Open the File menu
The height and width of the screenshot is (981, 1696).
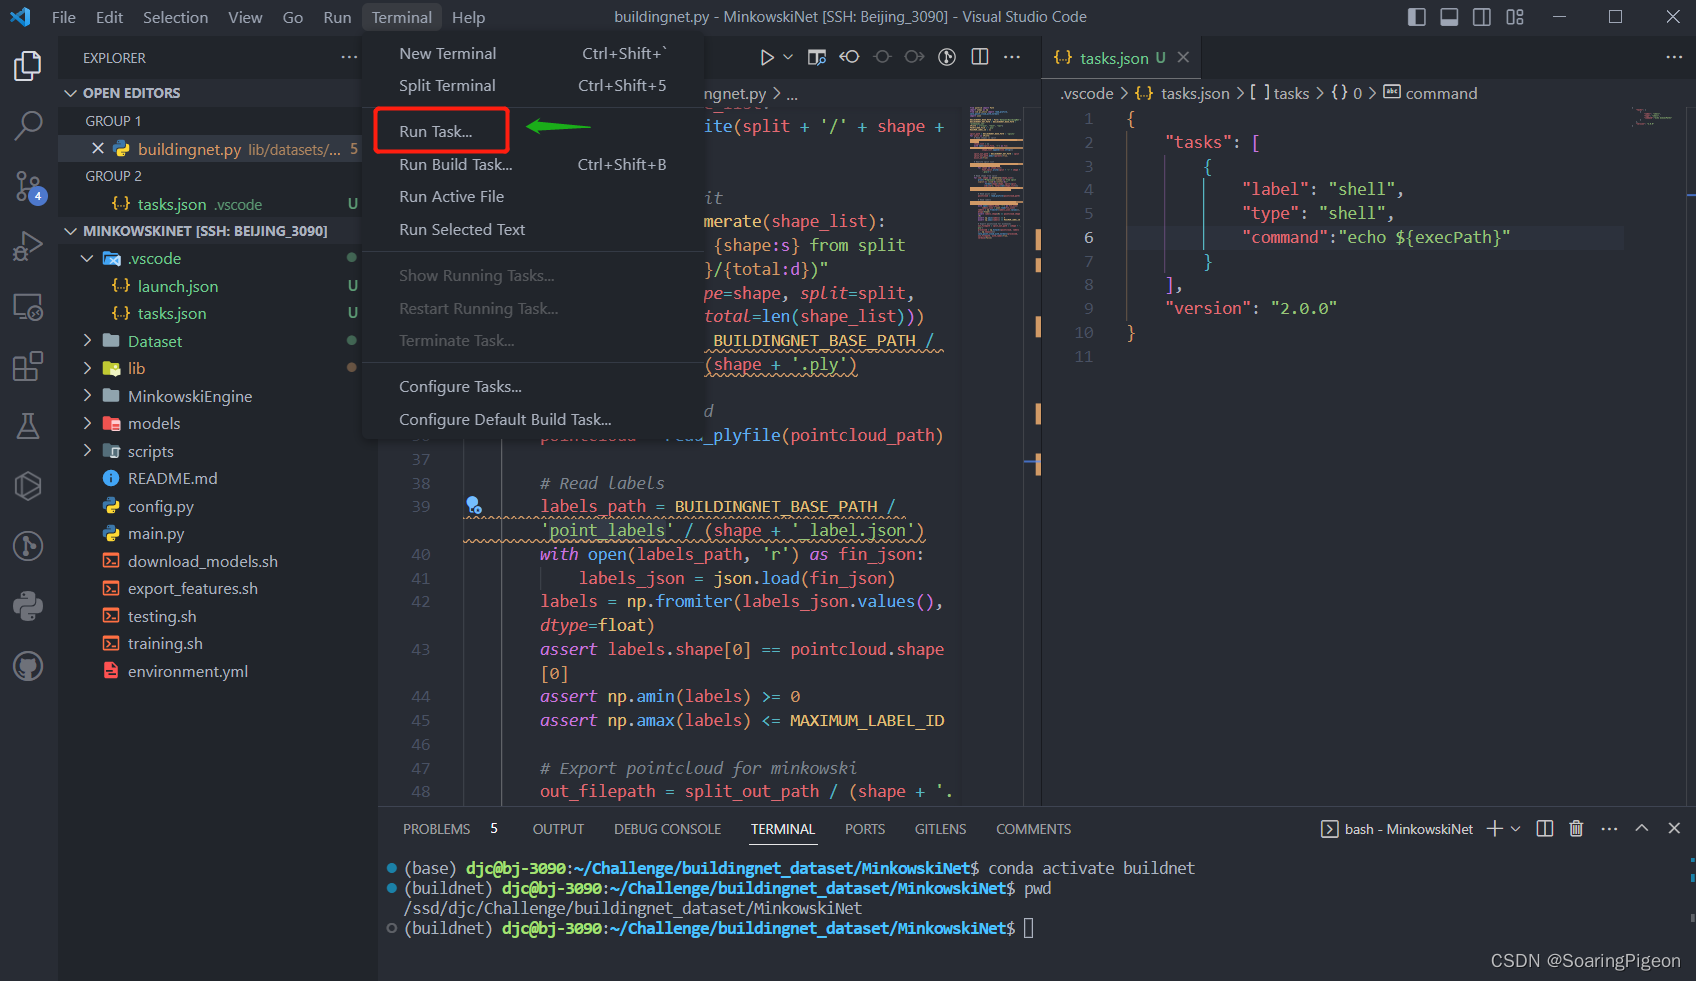coord(64,17)
